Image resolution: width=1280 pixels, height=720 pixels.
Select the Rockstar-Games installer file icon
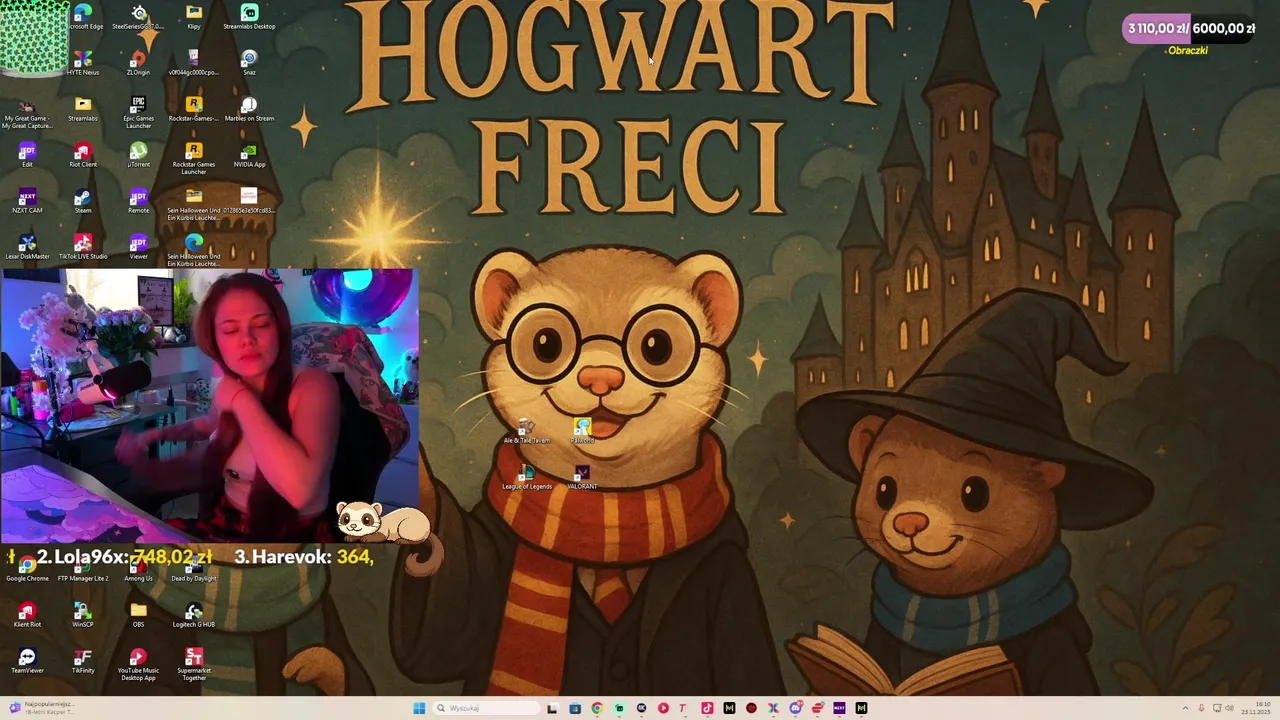point(194,109)
